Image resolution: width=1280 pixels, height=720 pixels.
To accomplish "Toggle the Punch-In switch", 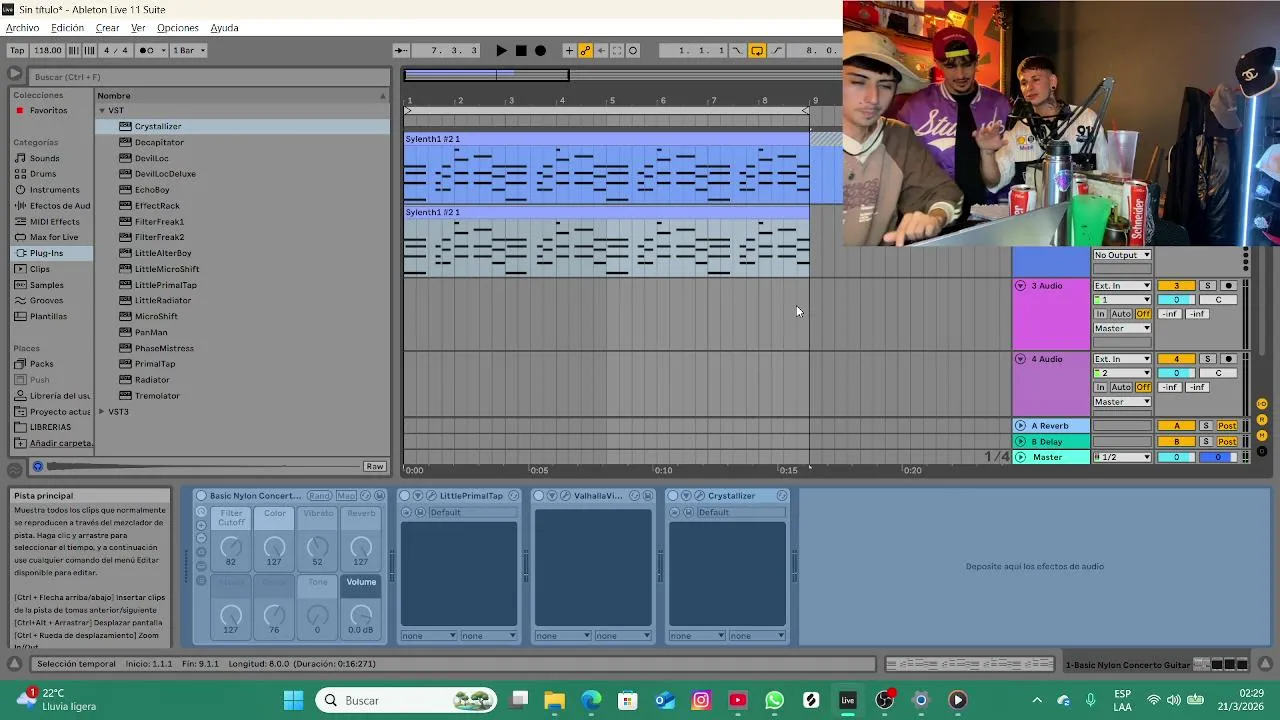I will click(738, 50).
